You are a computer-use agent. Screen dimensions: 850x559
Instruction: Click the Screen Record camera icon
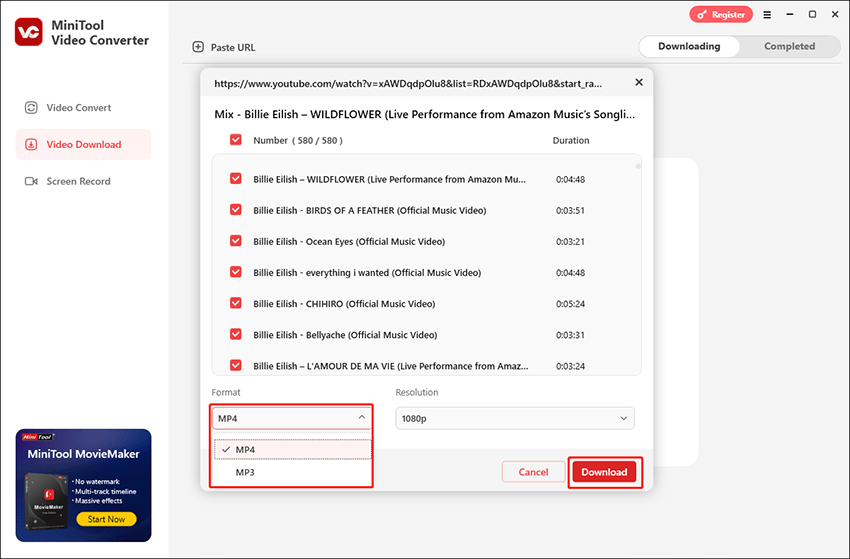(31, 181)
